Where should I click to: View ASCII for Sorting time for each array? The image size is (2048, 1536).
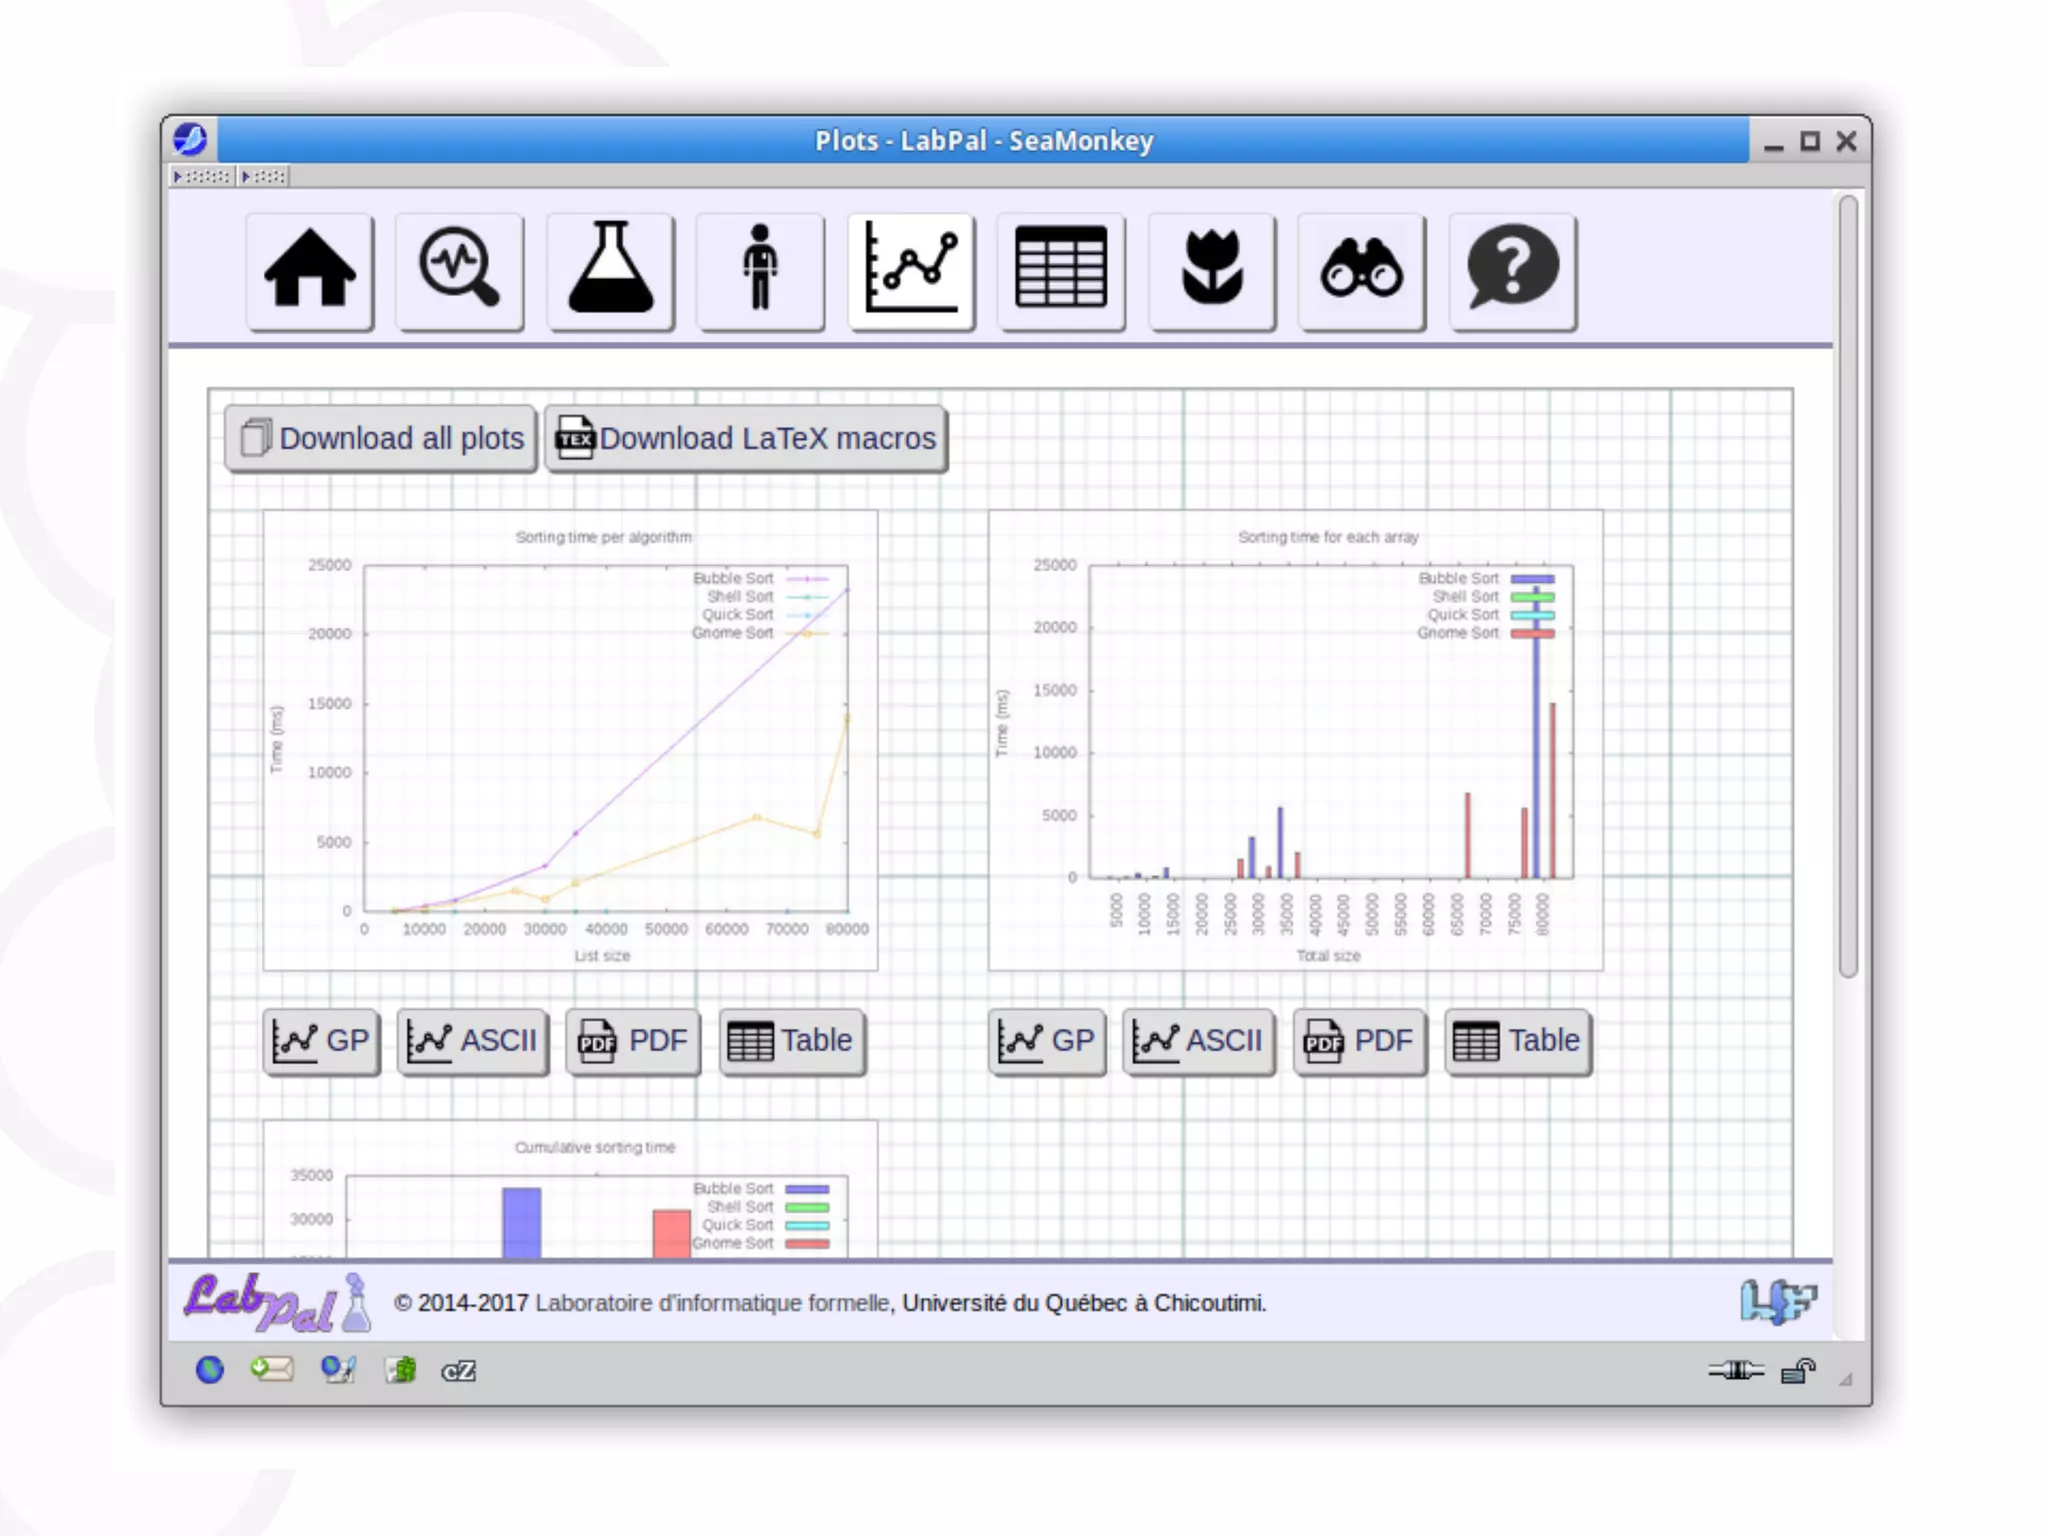pyautogui.click(x=1198, y=1041)
